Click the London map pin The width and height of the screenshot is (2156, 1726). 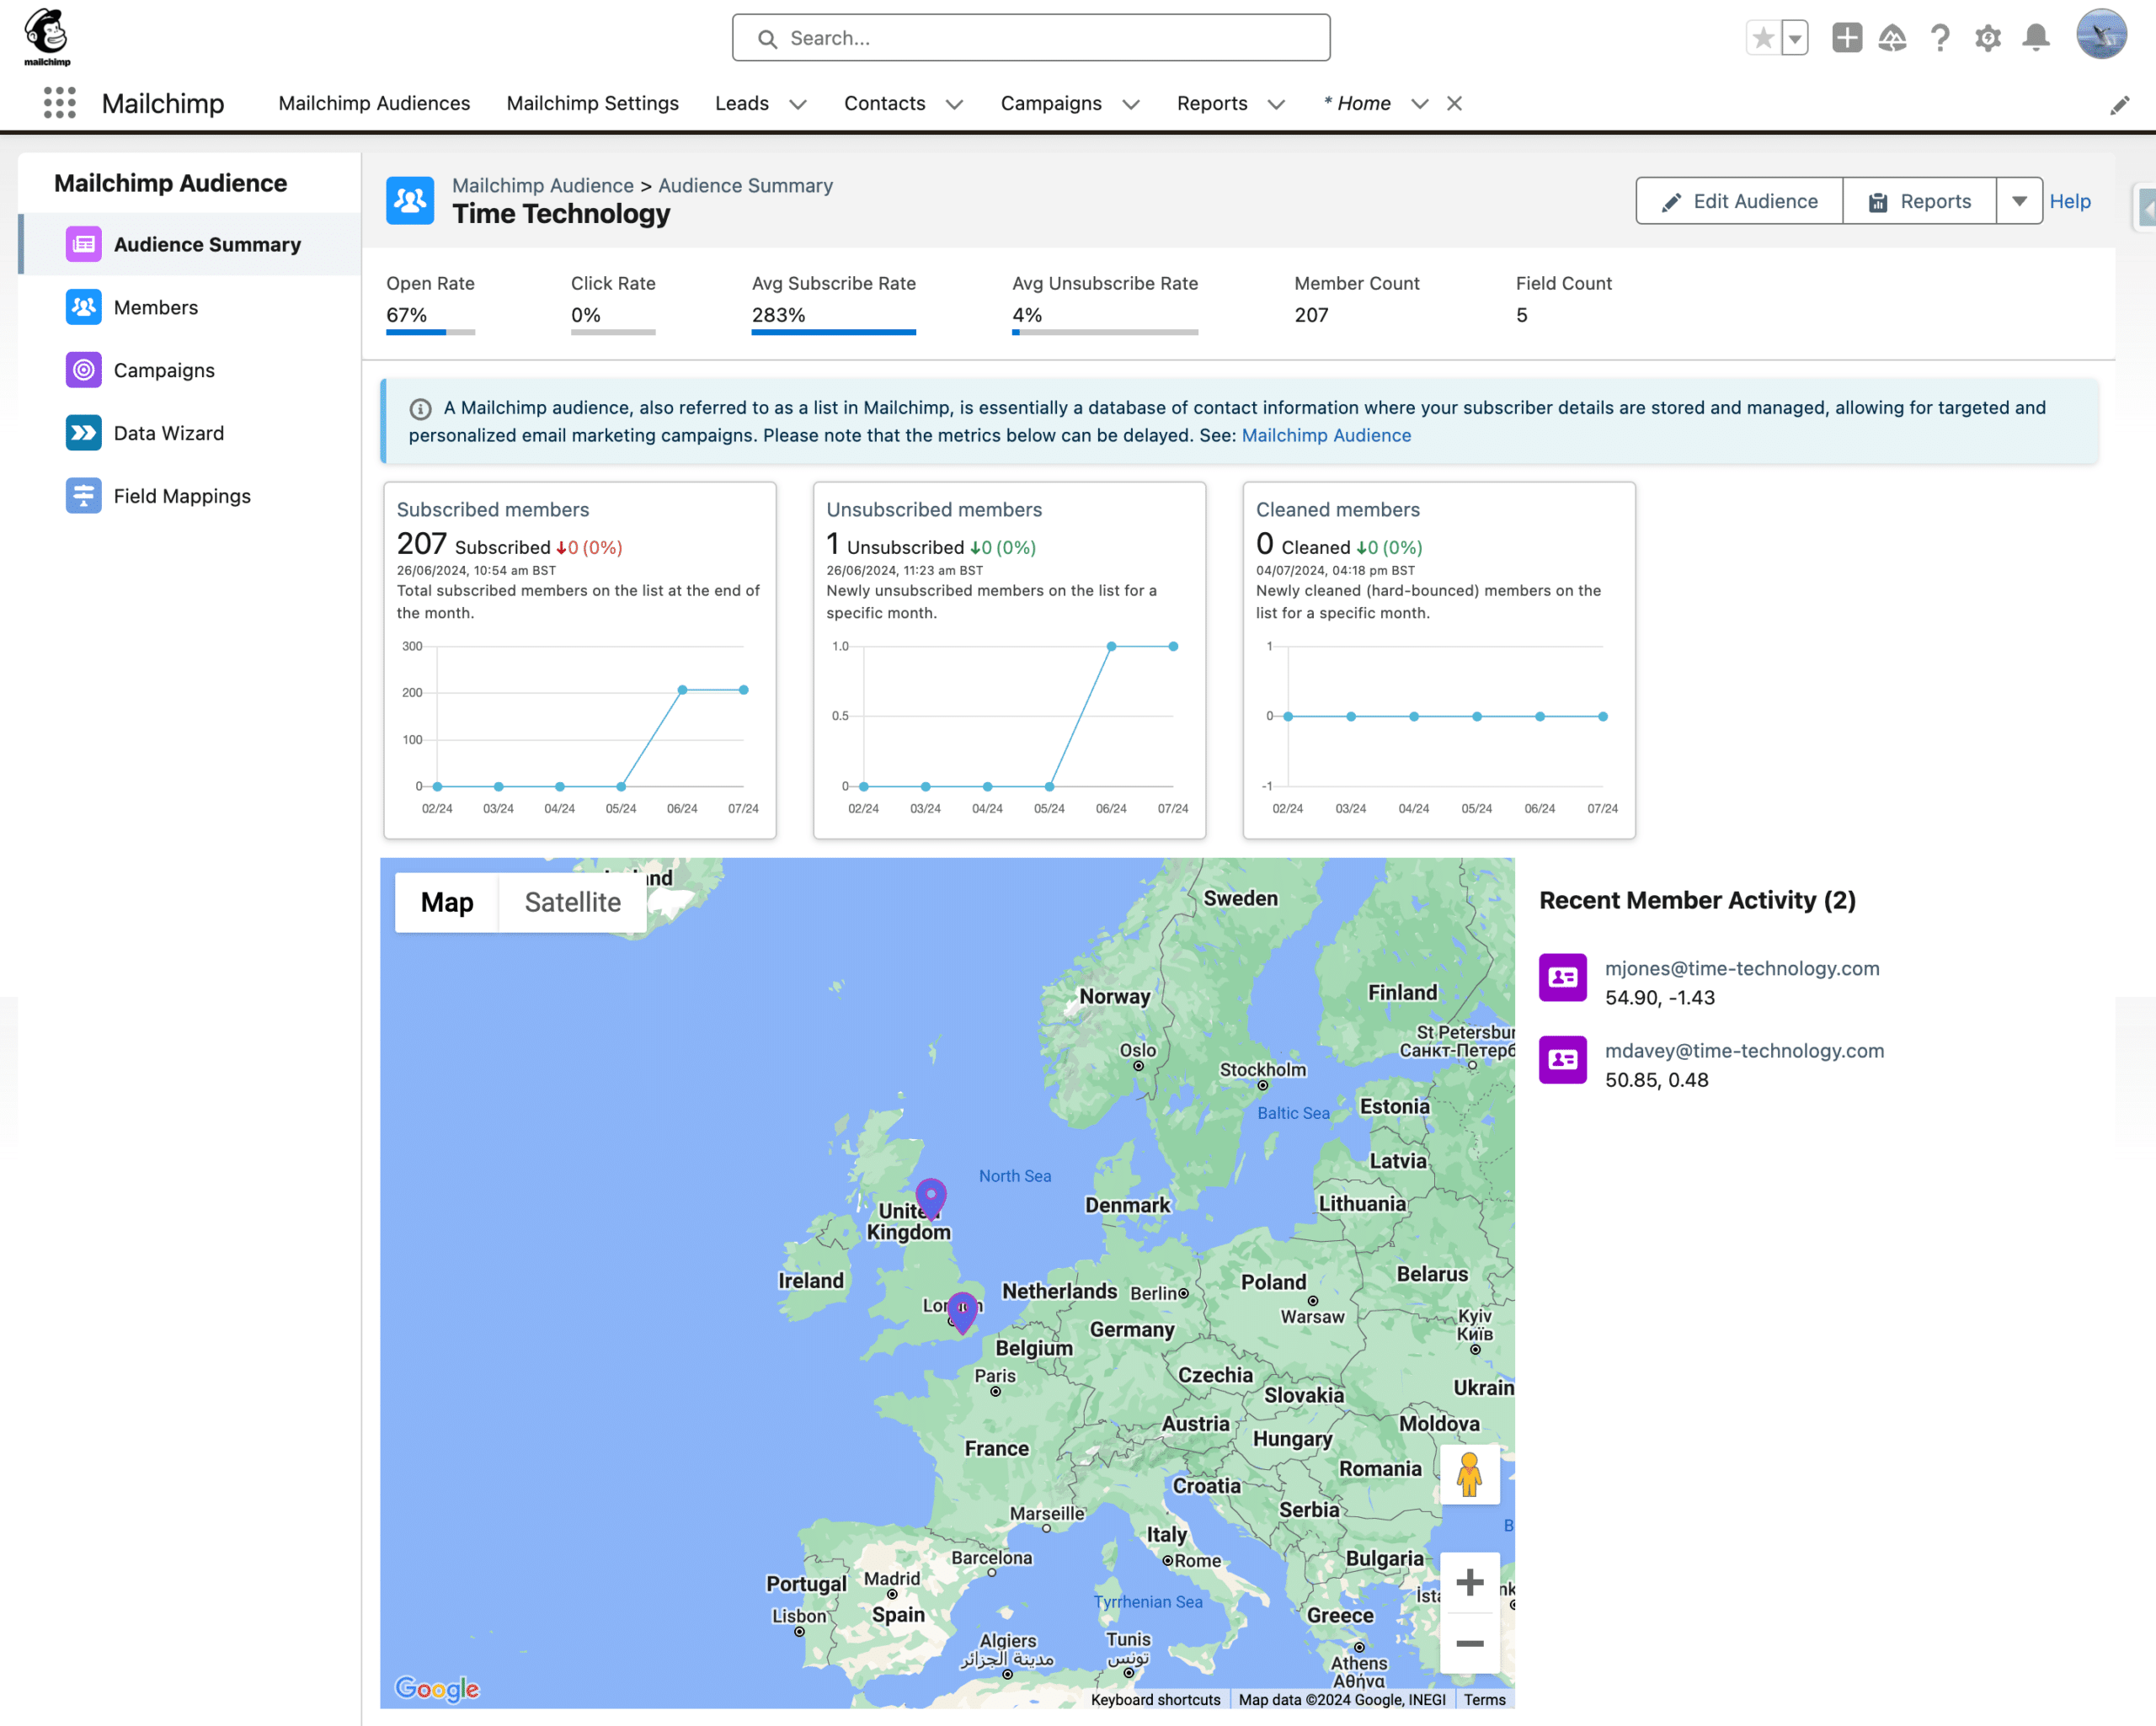coord(962,1313)
